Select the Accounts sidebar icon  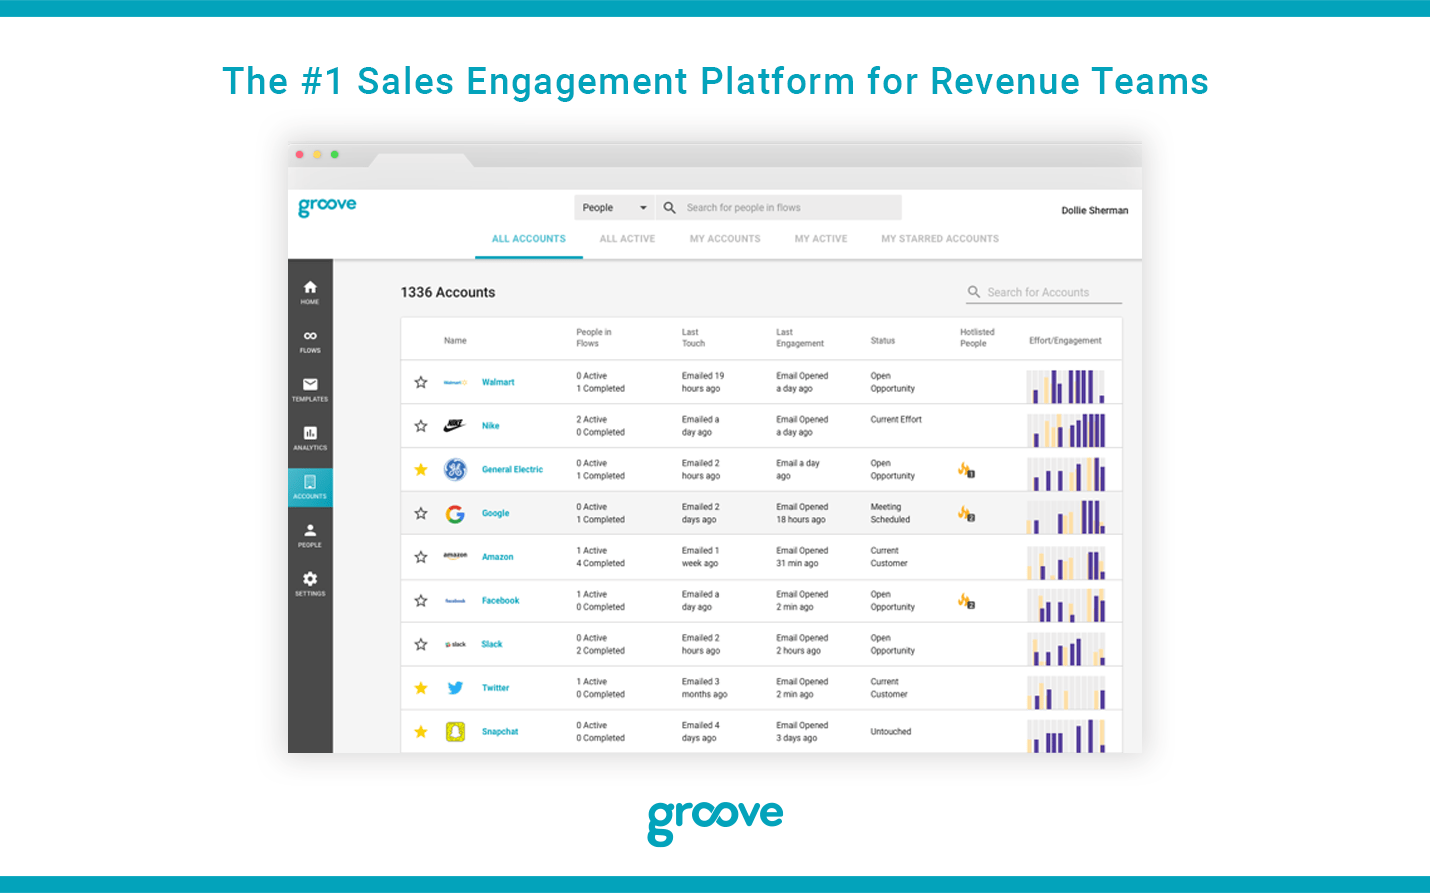pyautogui.click(x=310, y=487)
